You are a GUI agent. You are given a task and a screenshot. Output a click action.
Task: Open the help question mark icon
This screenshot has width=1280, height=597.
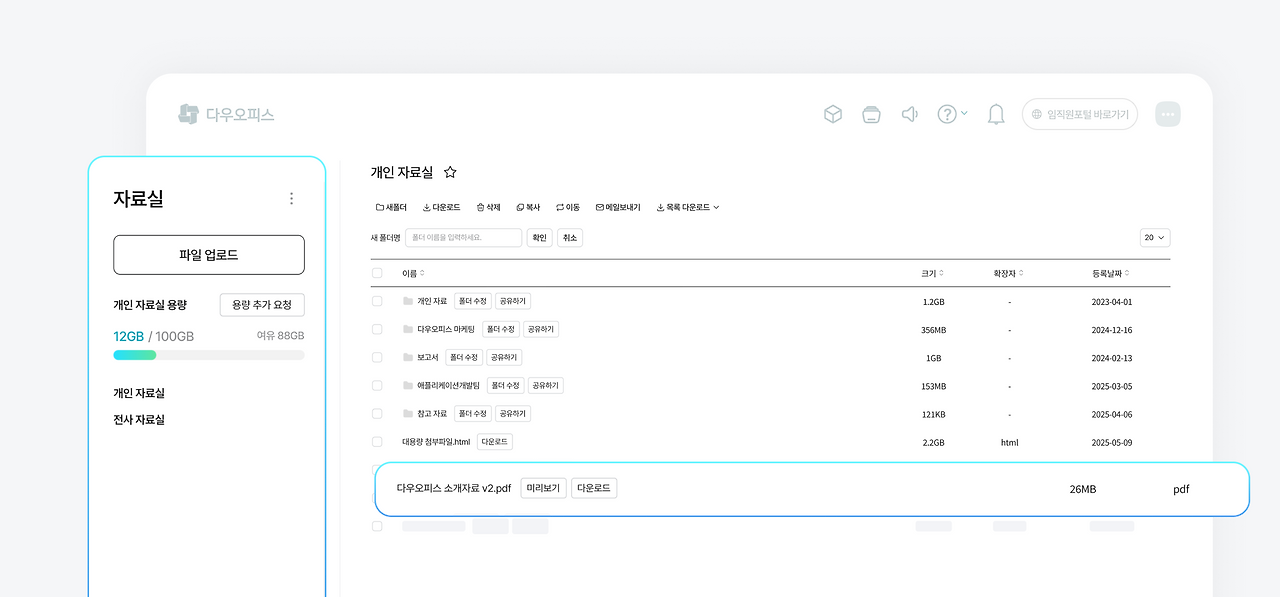pos(947,114)
